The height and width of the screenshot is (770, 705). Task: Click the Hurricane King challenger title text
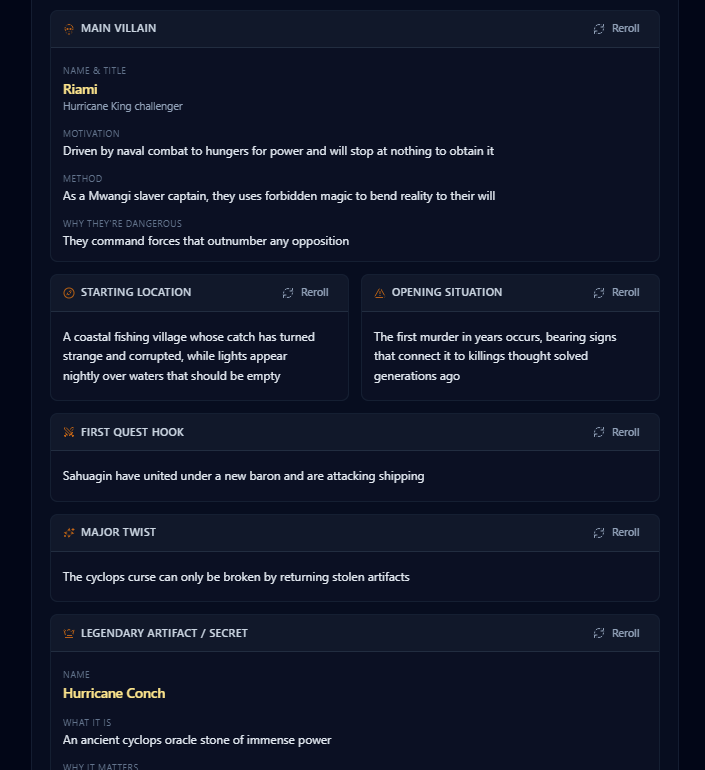123,107
